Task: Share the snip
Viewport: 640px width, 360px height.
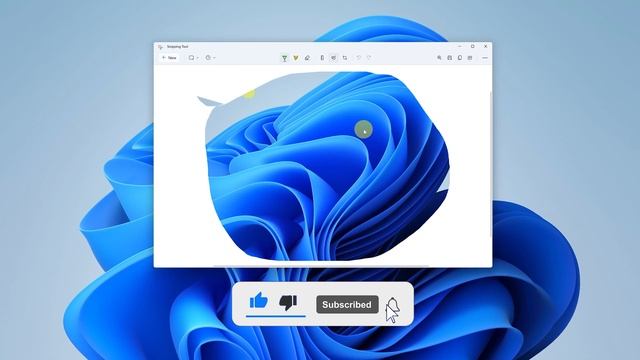Action: coord(470,58)
